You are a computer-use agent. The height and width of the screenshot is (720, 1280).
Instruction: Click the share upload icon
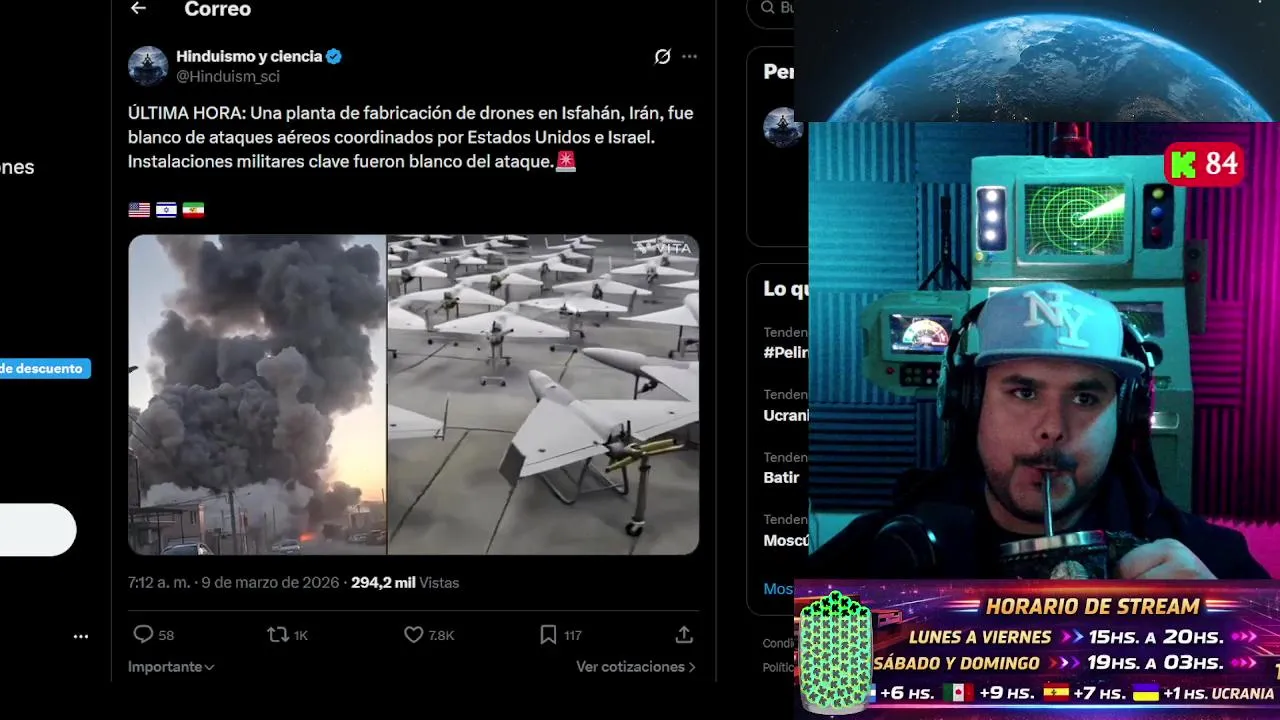pos(684,635)
